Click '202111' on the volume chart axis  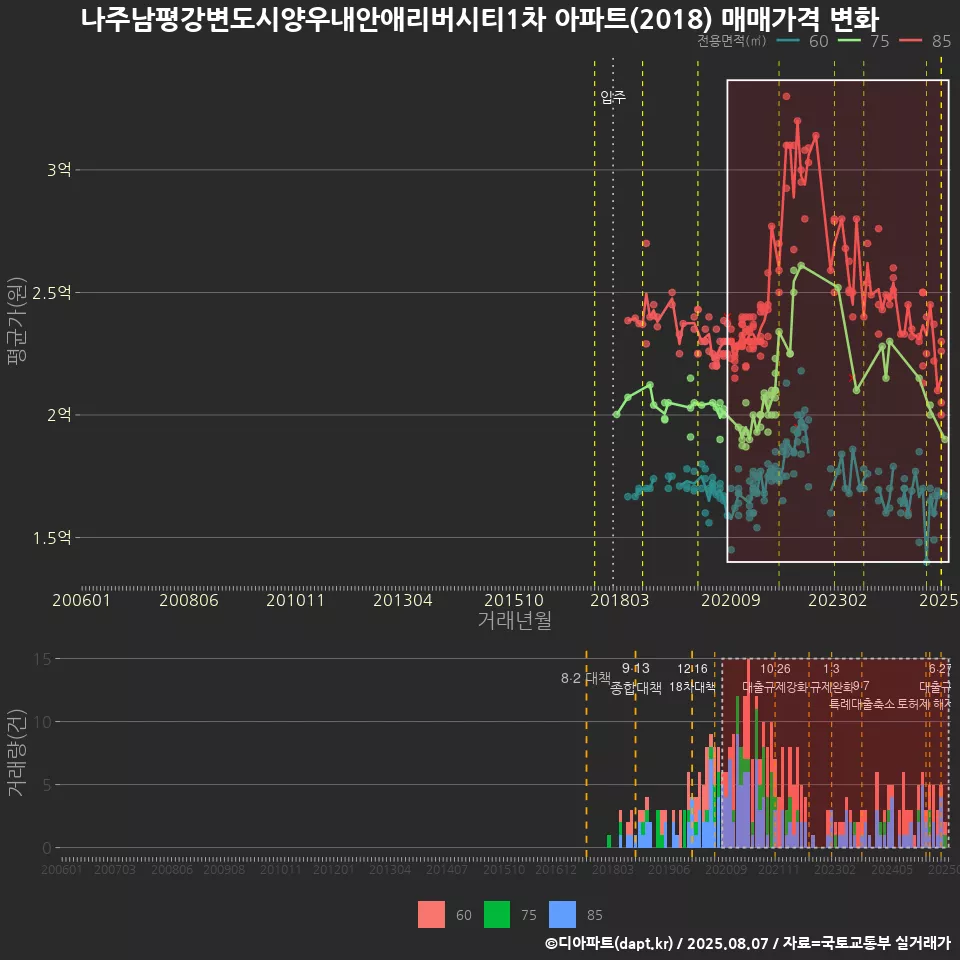point(779,869)
